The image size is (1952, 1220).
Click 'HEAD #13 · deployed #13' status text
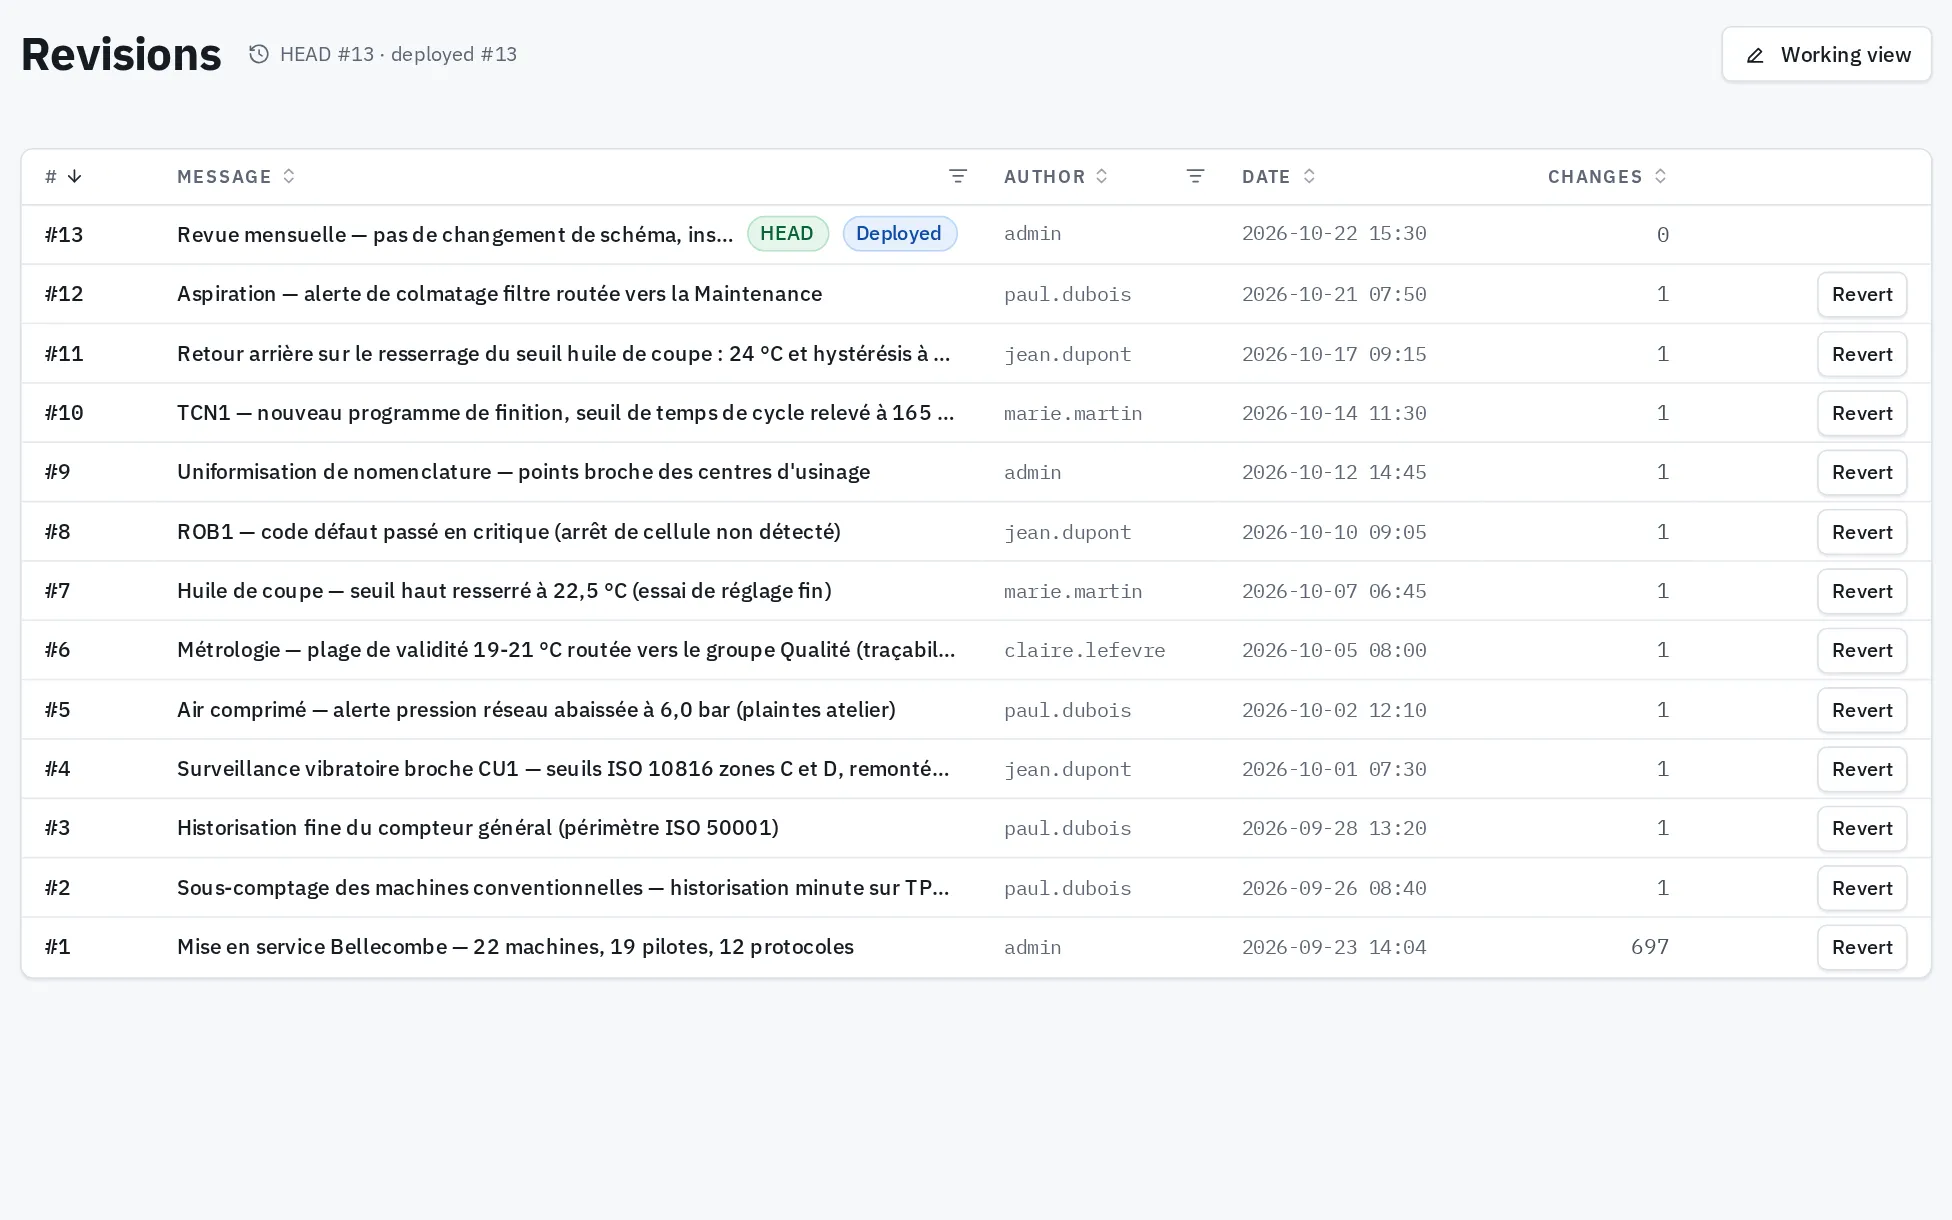[398, 54]
